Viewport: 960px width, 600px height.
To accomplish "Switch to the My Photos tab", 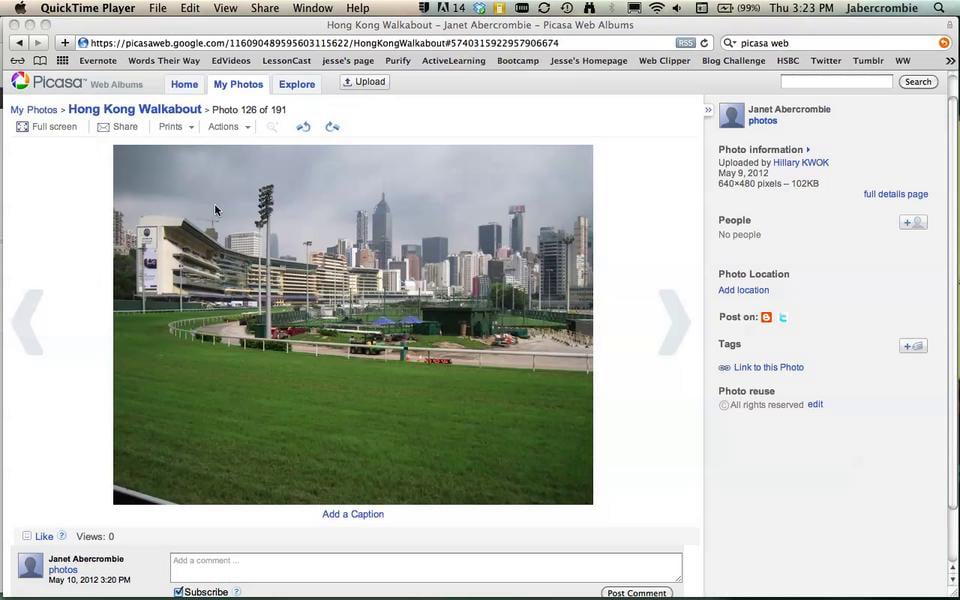I will [238, 84].
